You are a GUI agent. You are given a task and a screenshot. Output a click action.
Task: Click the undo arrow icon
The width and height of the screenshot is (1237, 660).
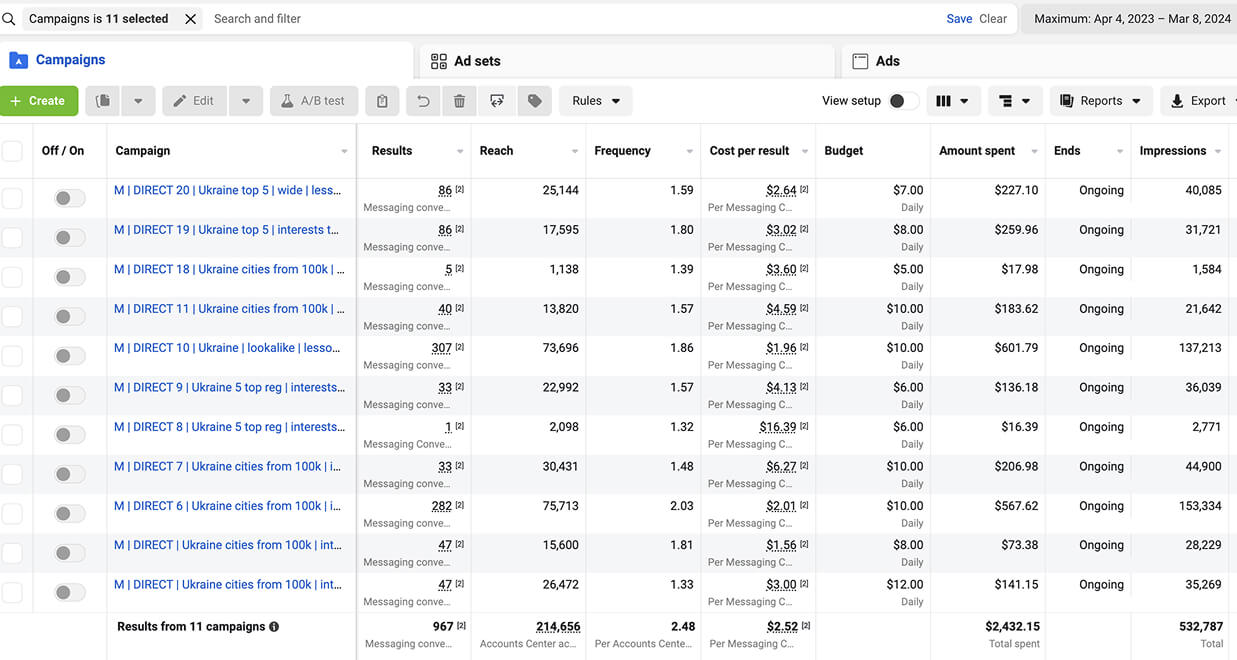(423, 101)
